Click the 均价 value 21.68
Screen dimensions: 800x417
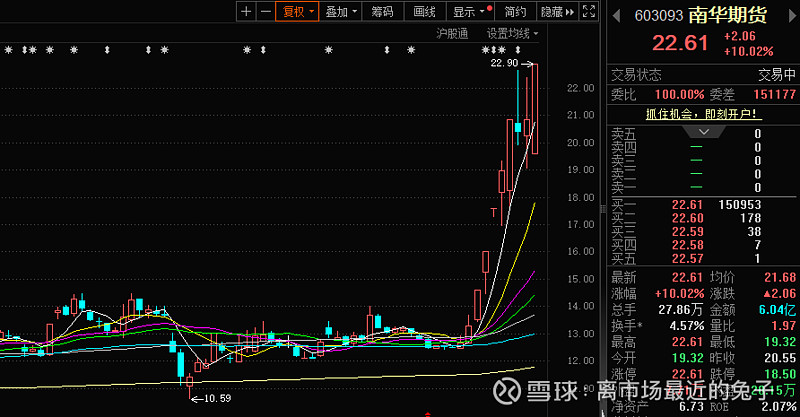pyautogui.click(x=780, y=277)
